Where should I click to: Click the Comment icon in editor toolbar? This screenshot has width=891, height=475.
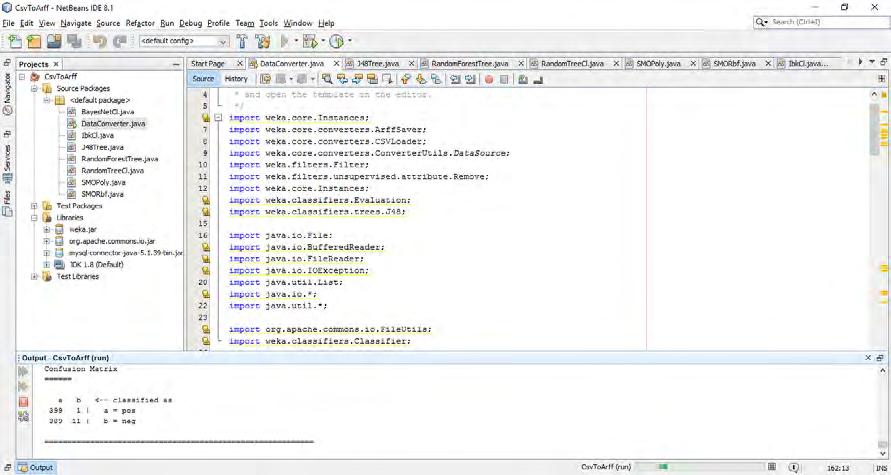tap(523, 80)
